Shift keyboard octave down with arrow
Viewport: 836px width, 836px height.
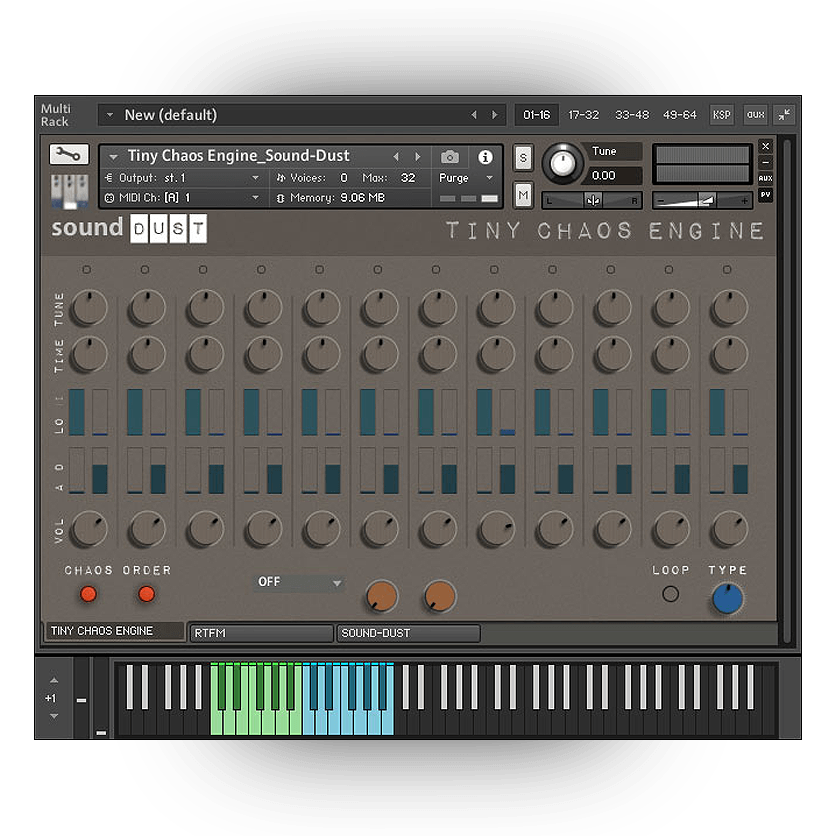tap(54, 716)
